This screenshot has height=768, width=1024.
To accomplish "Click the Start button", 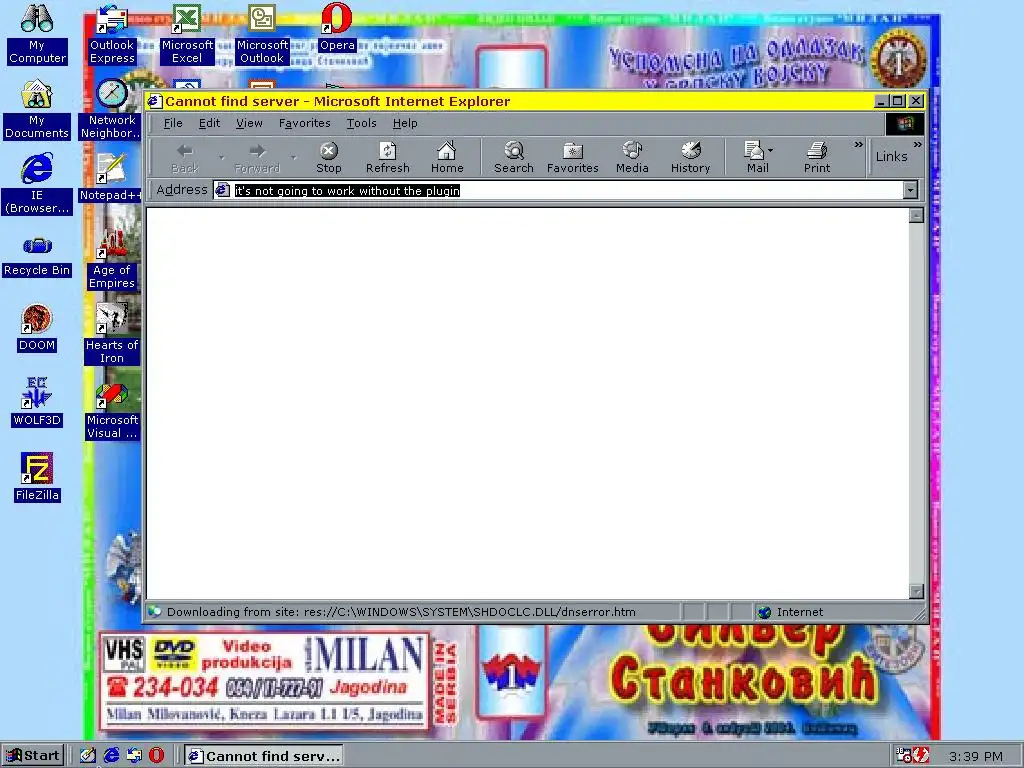I will pyautogui.click(x=33, y=756).
